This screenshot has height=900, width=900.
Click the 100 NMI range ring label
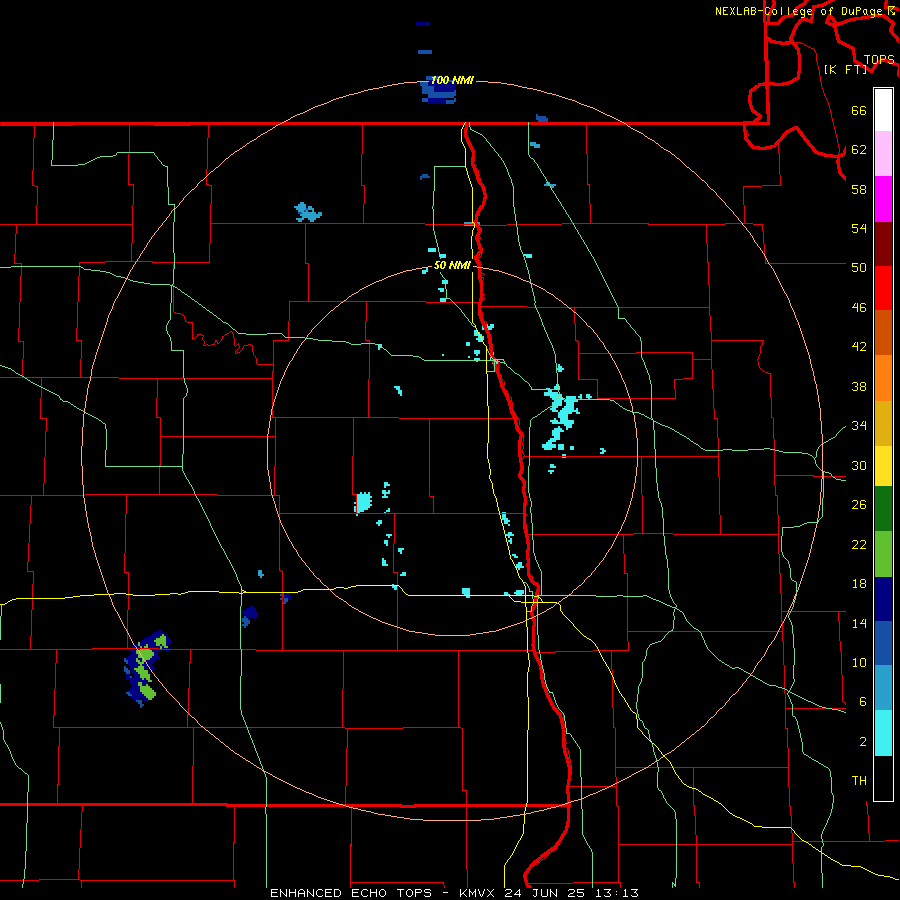(452, 80)
